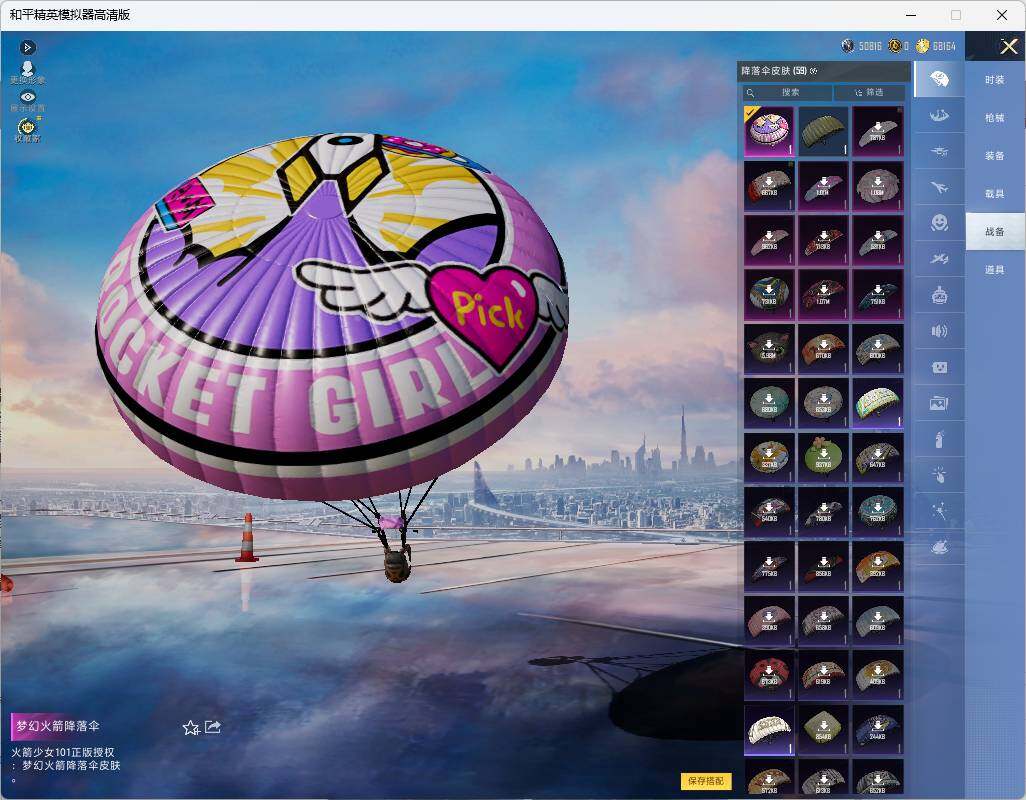This screenshot has width=1026, height=800.
Task: Download the 787KB parachute skin
Action: coord(877,131)
